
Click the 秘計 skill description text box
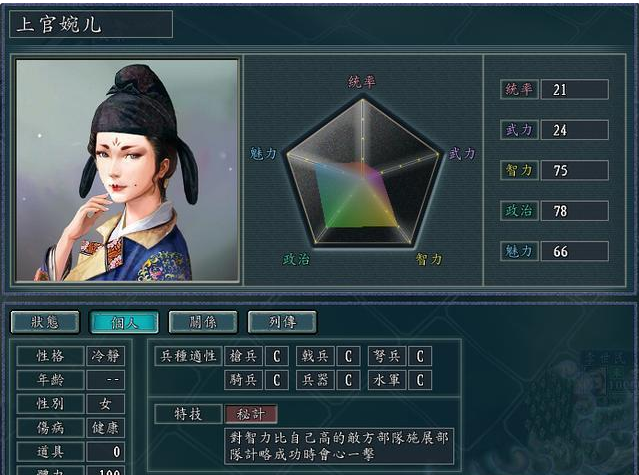(x=339, y=446)
